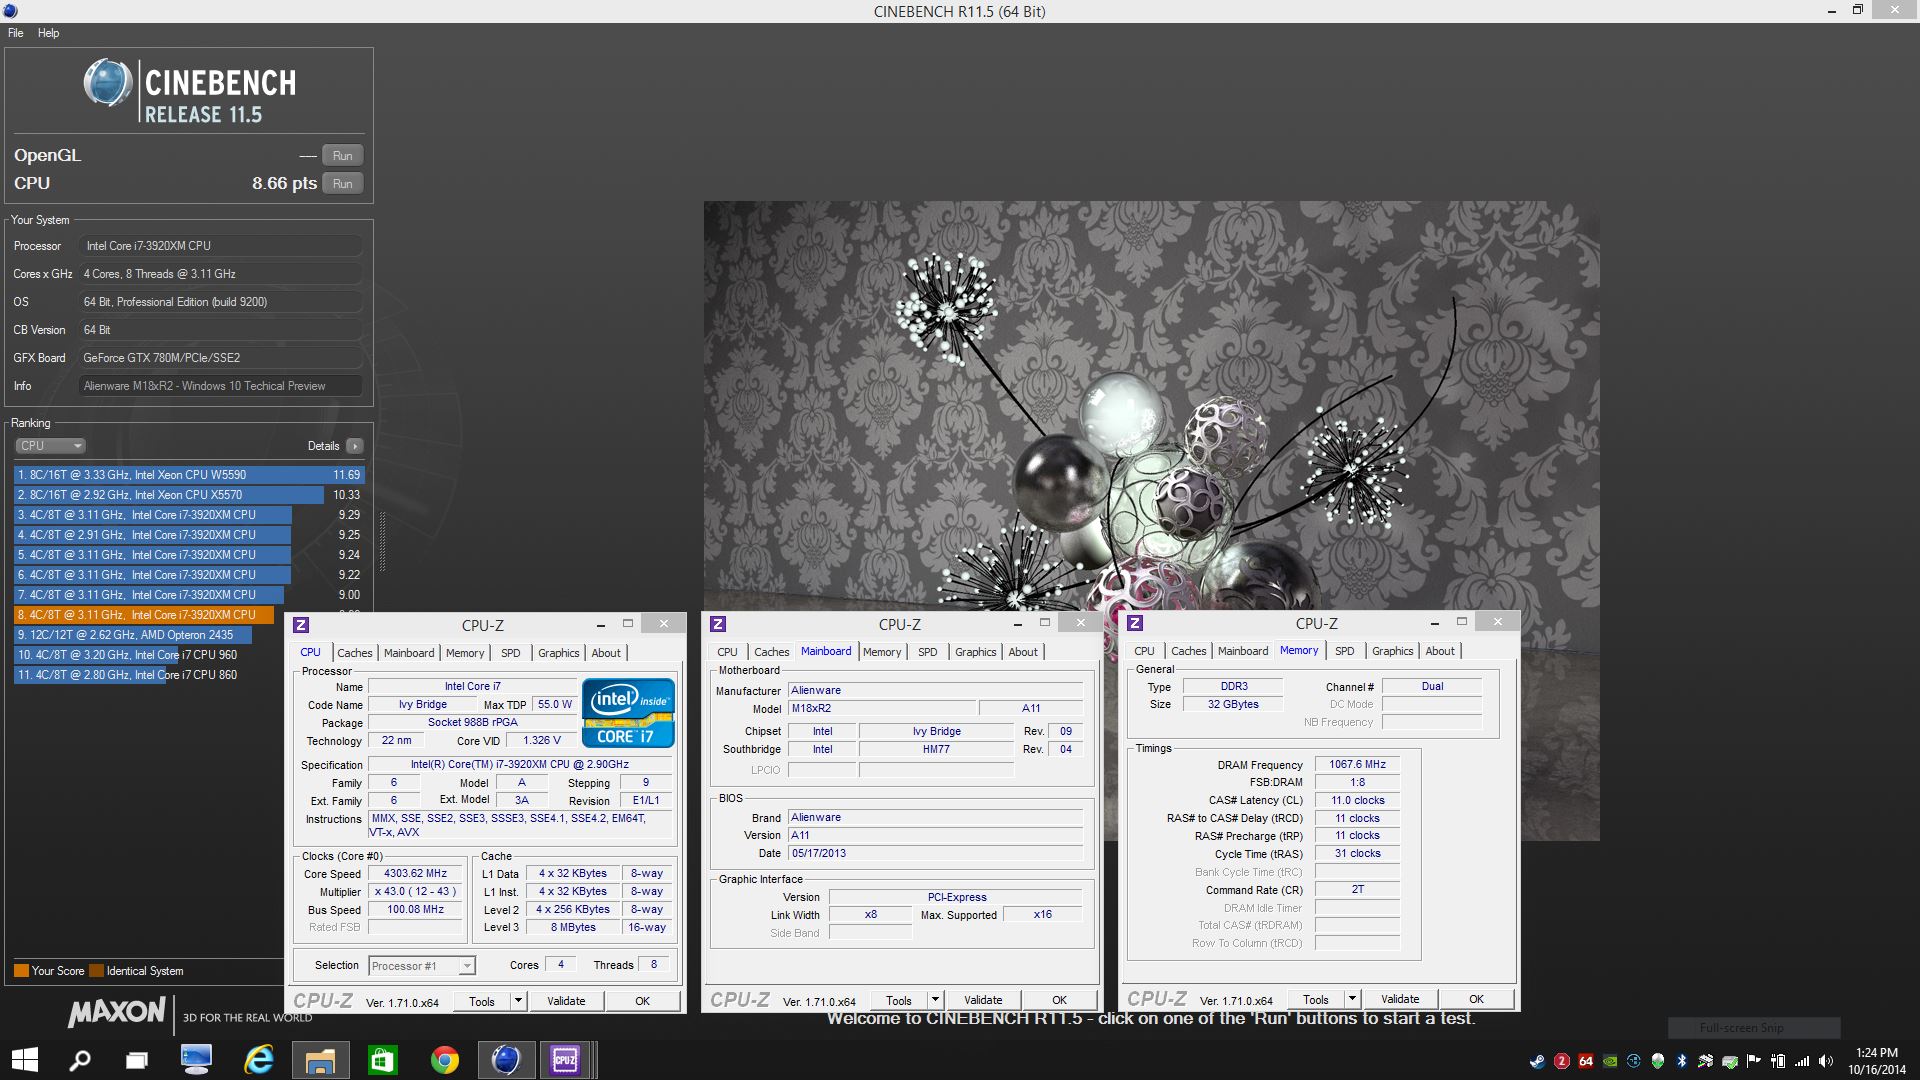
Task: Open Memory tab in first CPU-Z window
Action: (465, 653)
